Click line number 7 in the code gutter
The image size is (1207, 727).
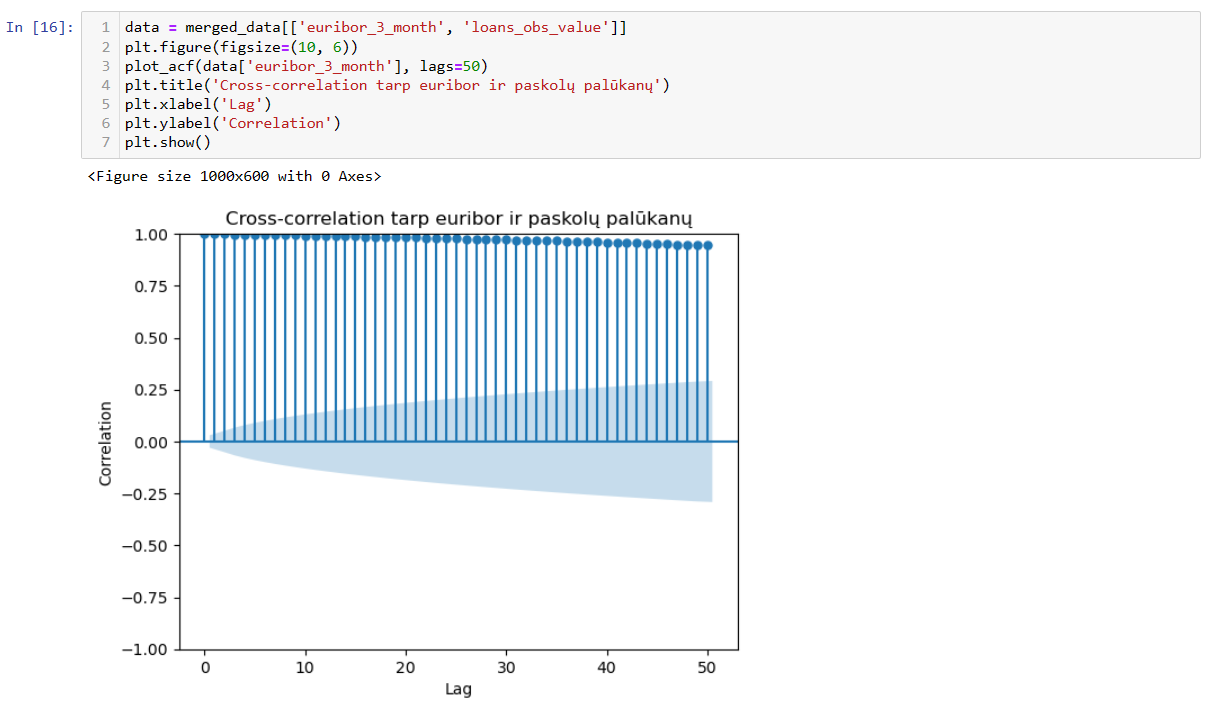coord(105,142)
